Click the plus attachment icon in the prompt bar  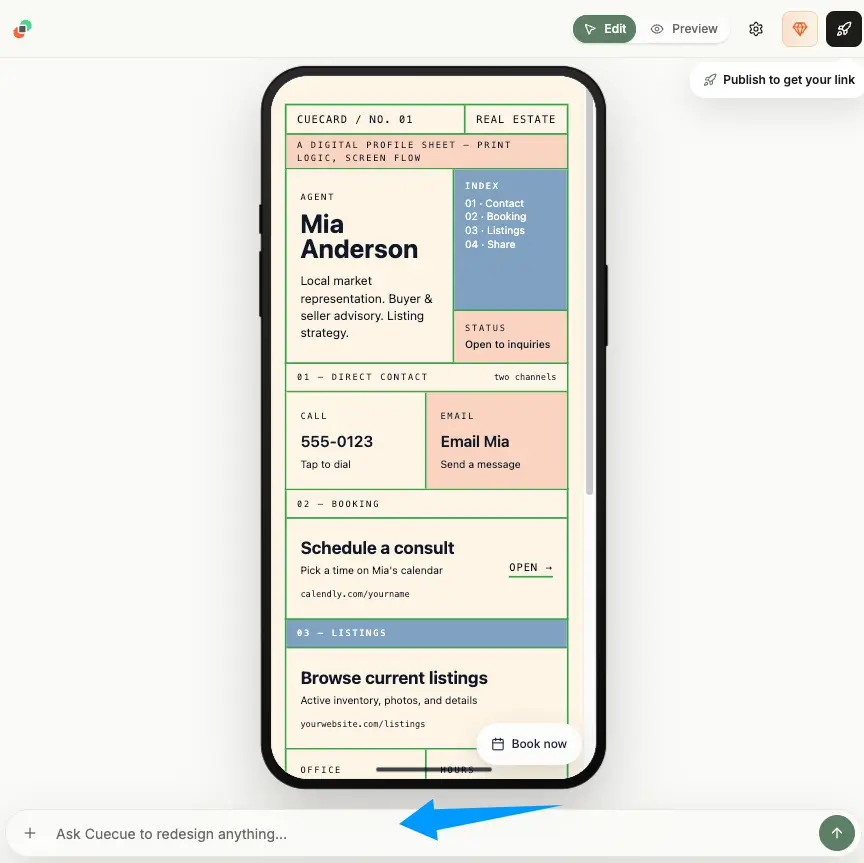click(x=30, y=833)
